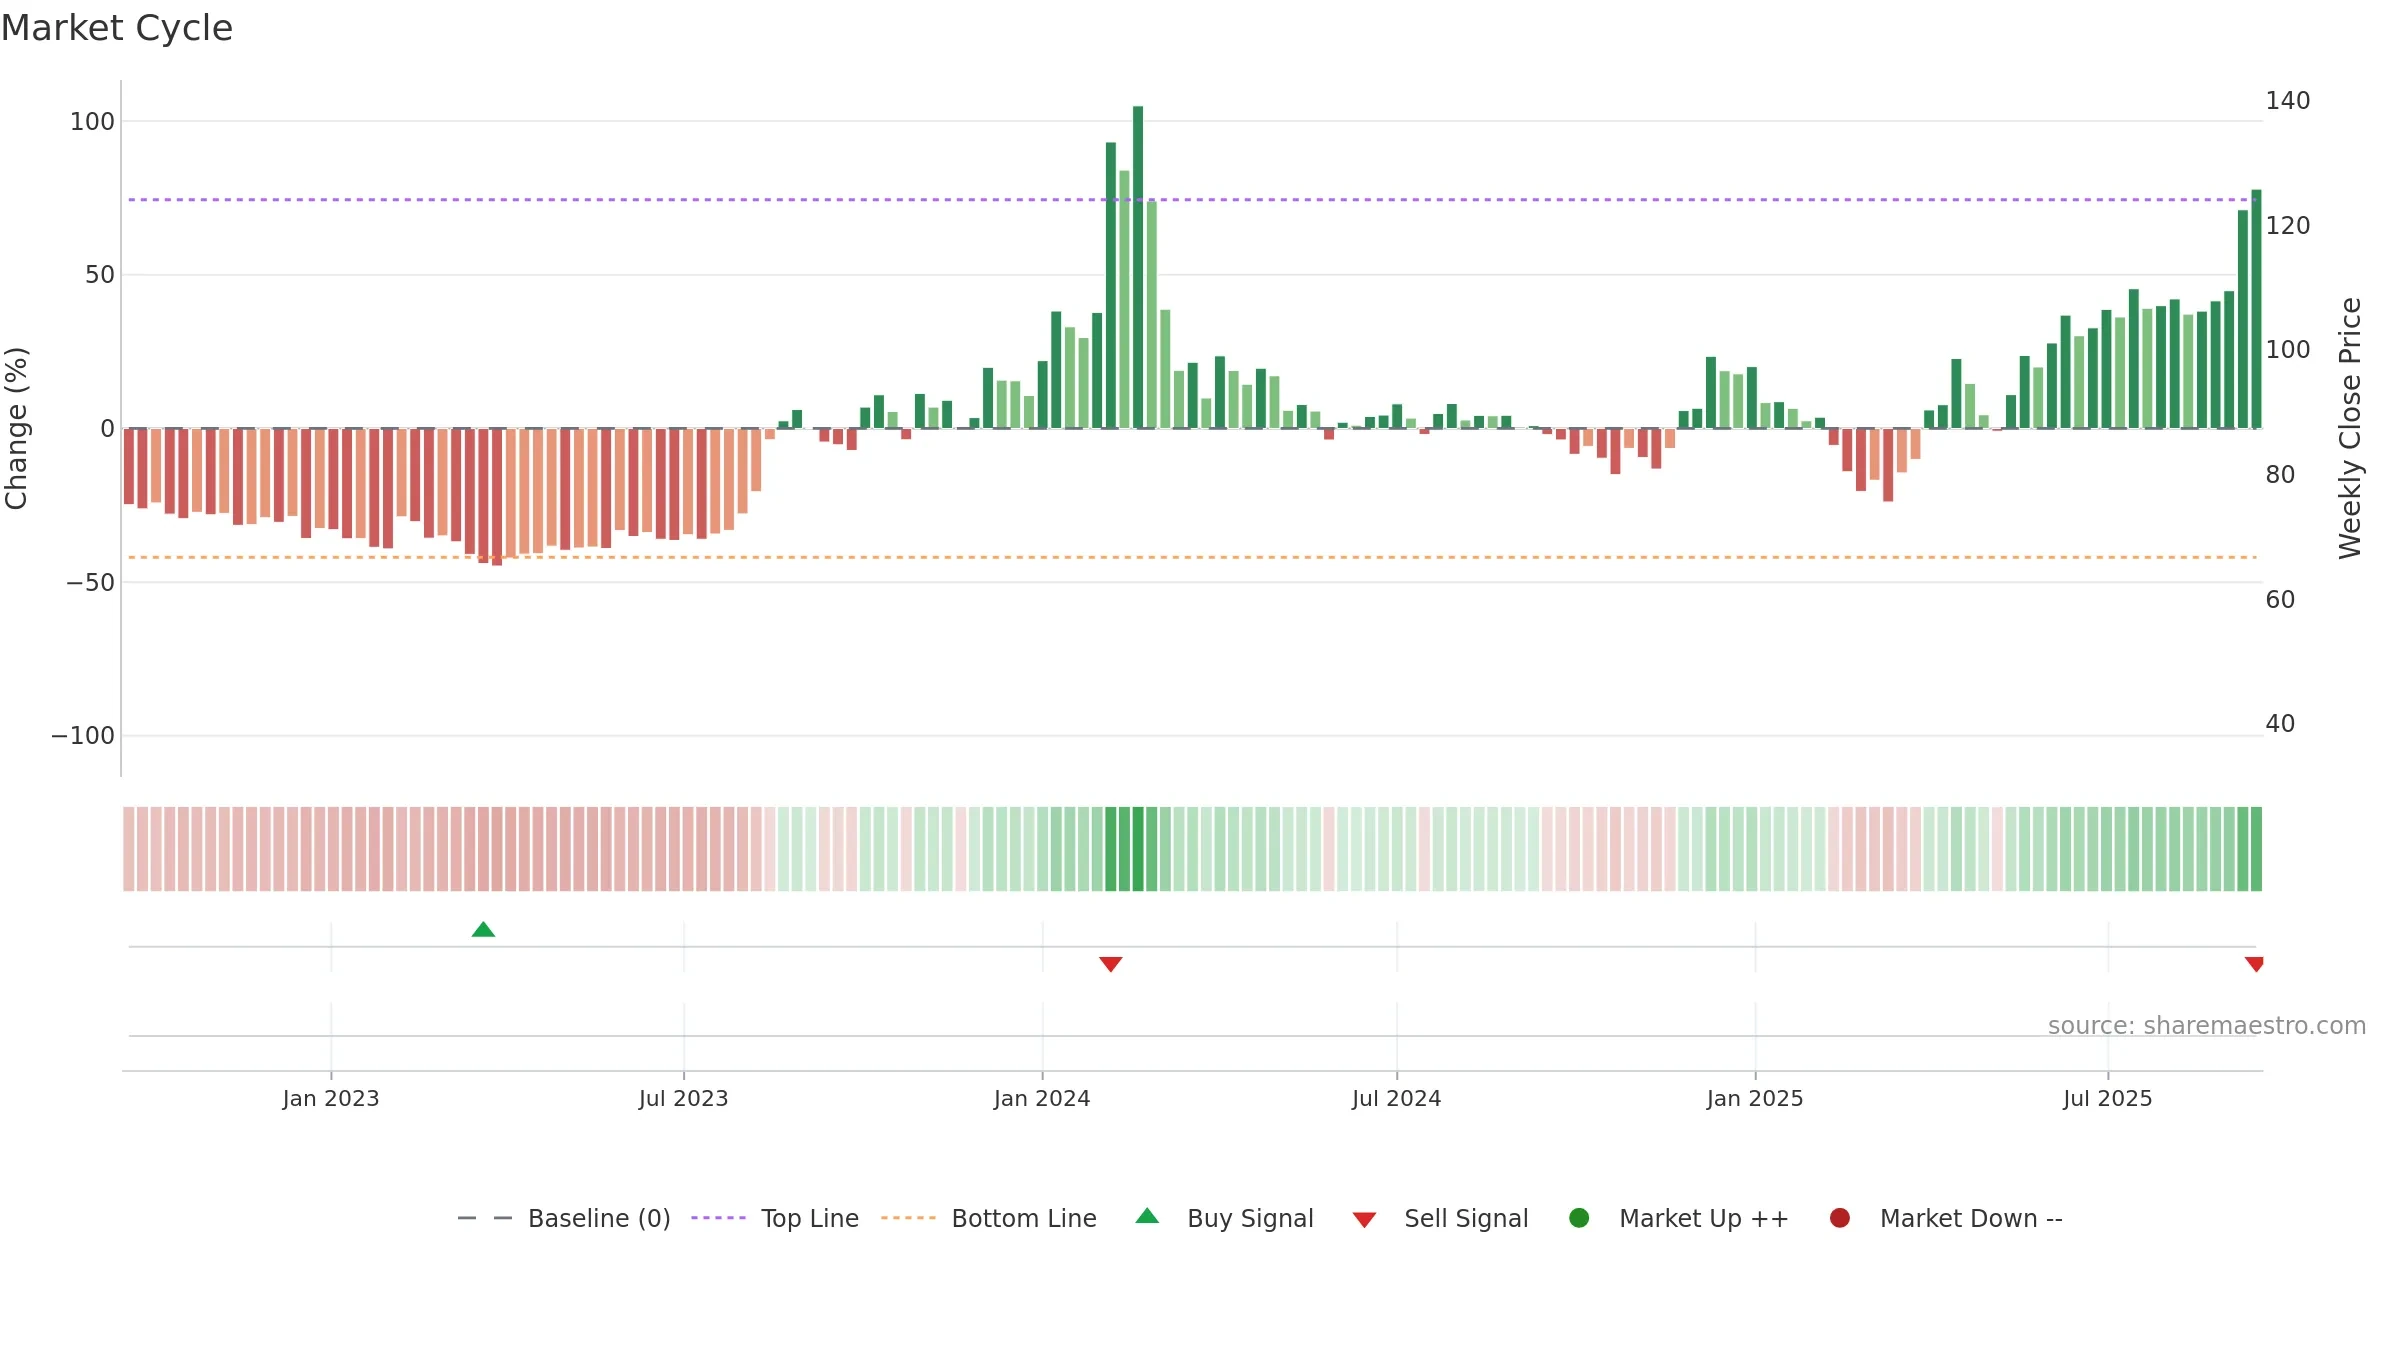Click the first pink heatmap cell at left

click(129, 849)
